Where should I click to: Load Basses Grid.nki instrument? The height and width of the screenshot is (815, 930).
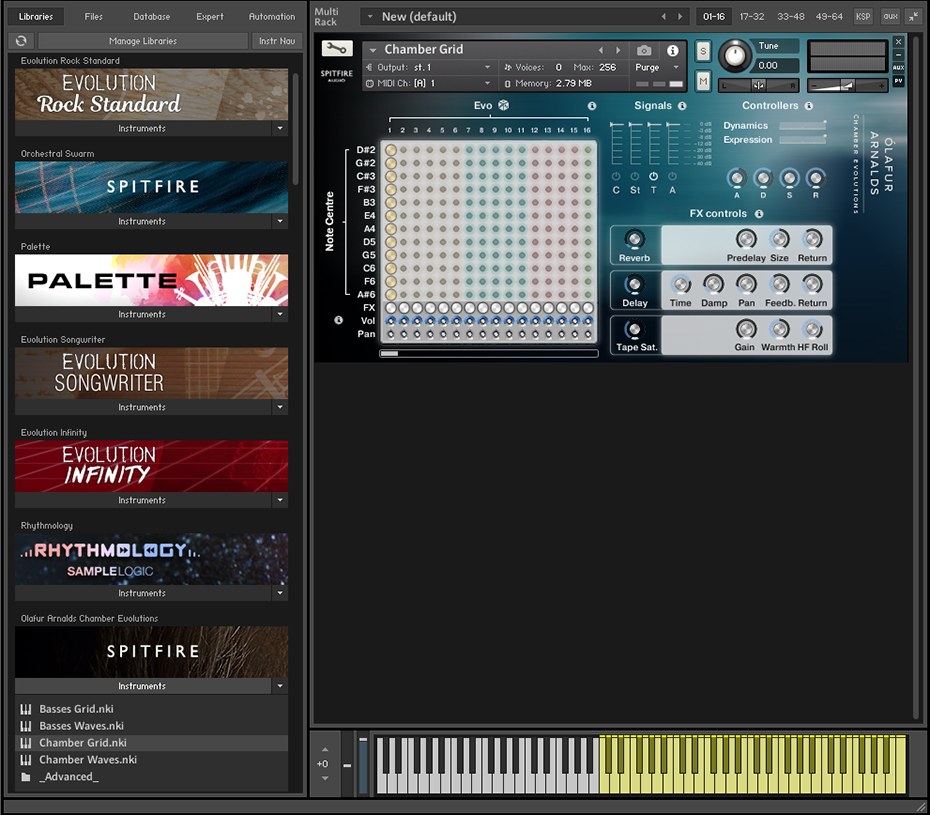(x=151, y=709)
